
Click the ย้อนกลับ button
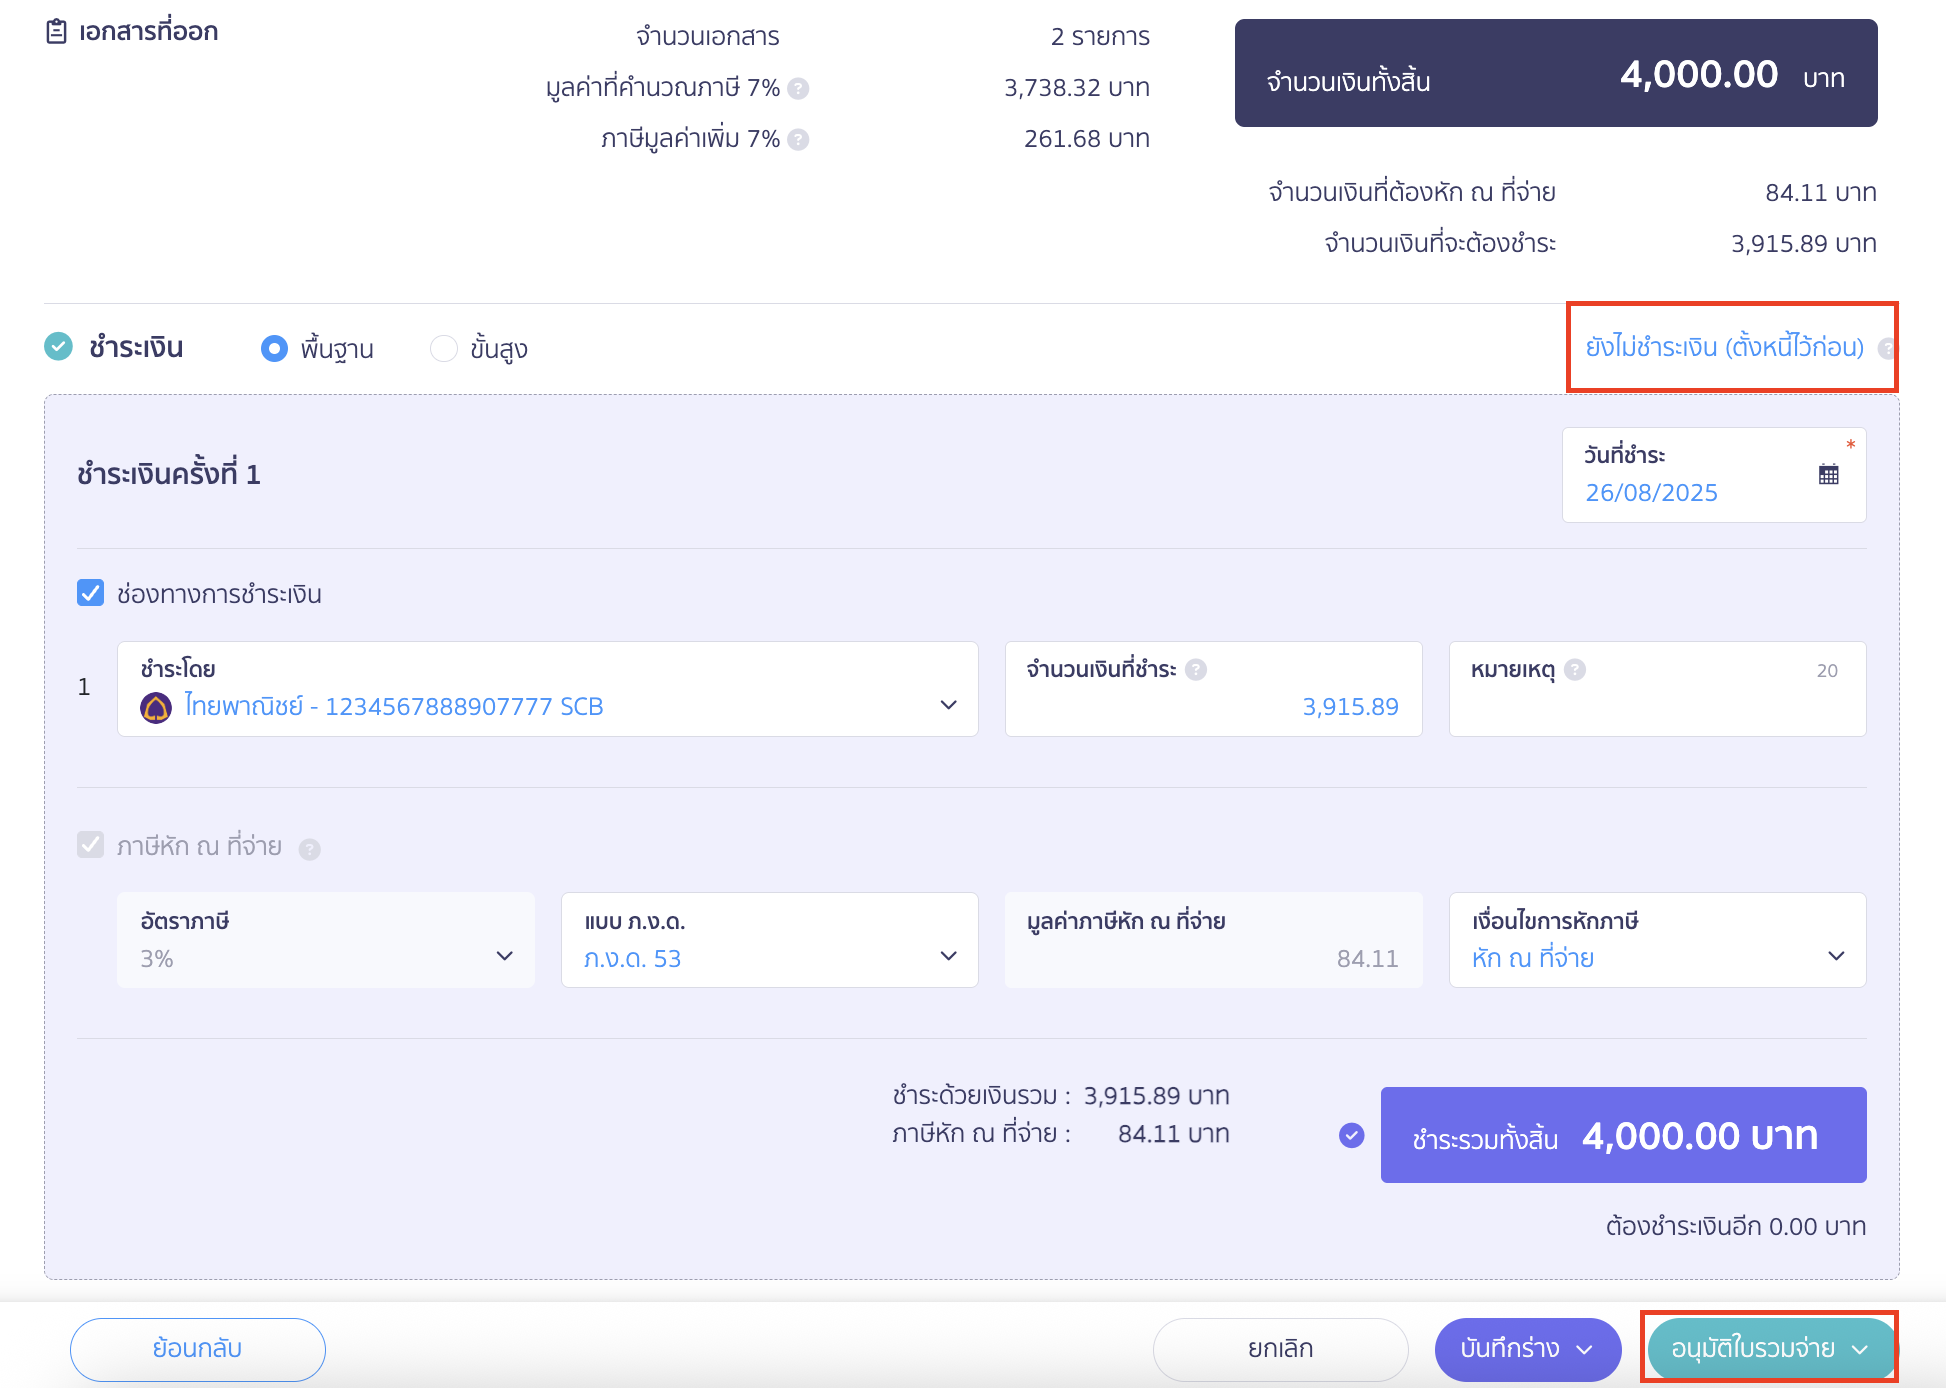[x=198, y=1349]
